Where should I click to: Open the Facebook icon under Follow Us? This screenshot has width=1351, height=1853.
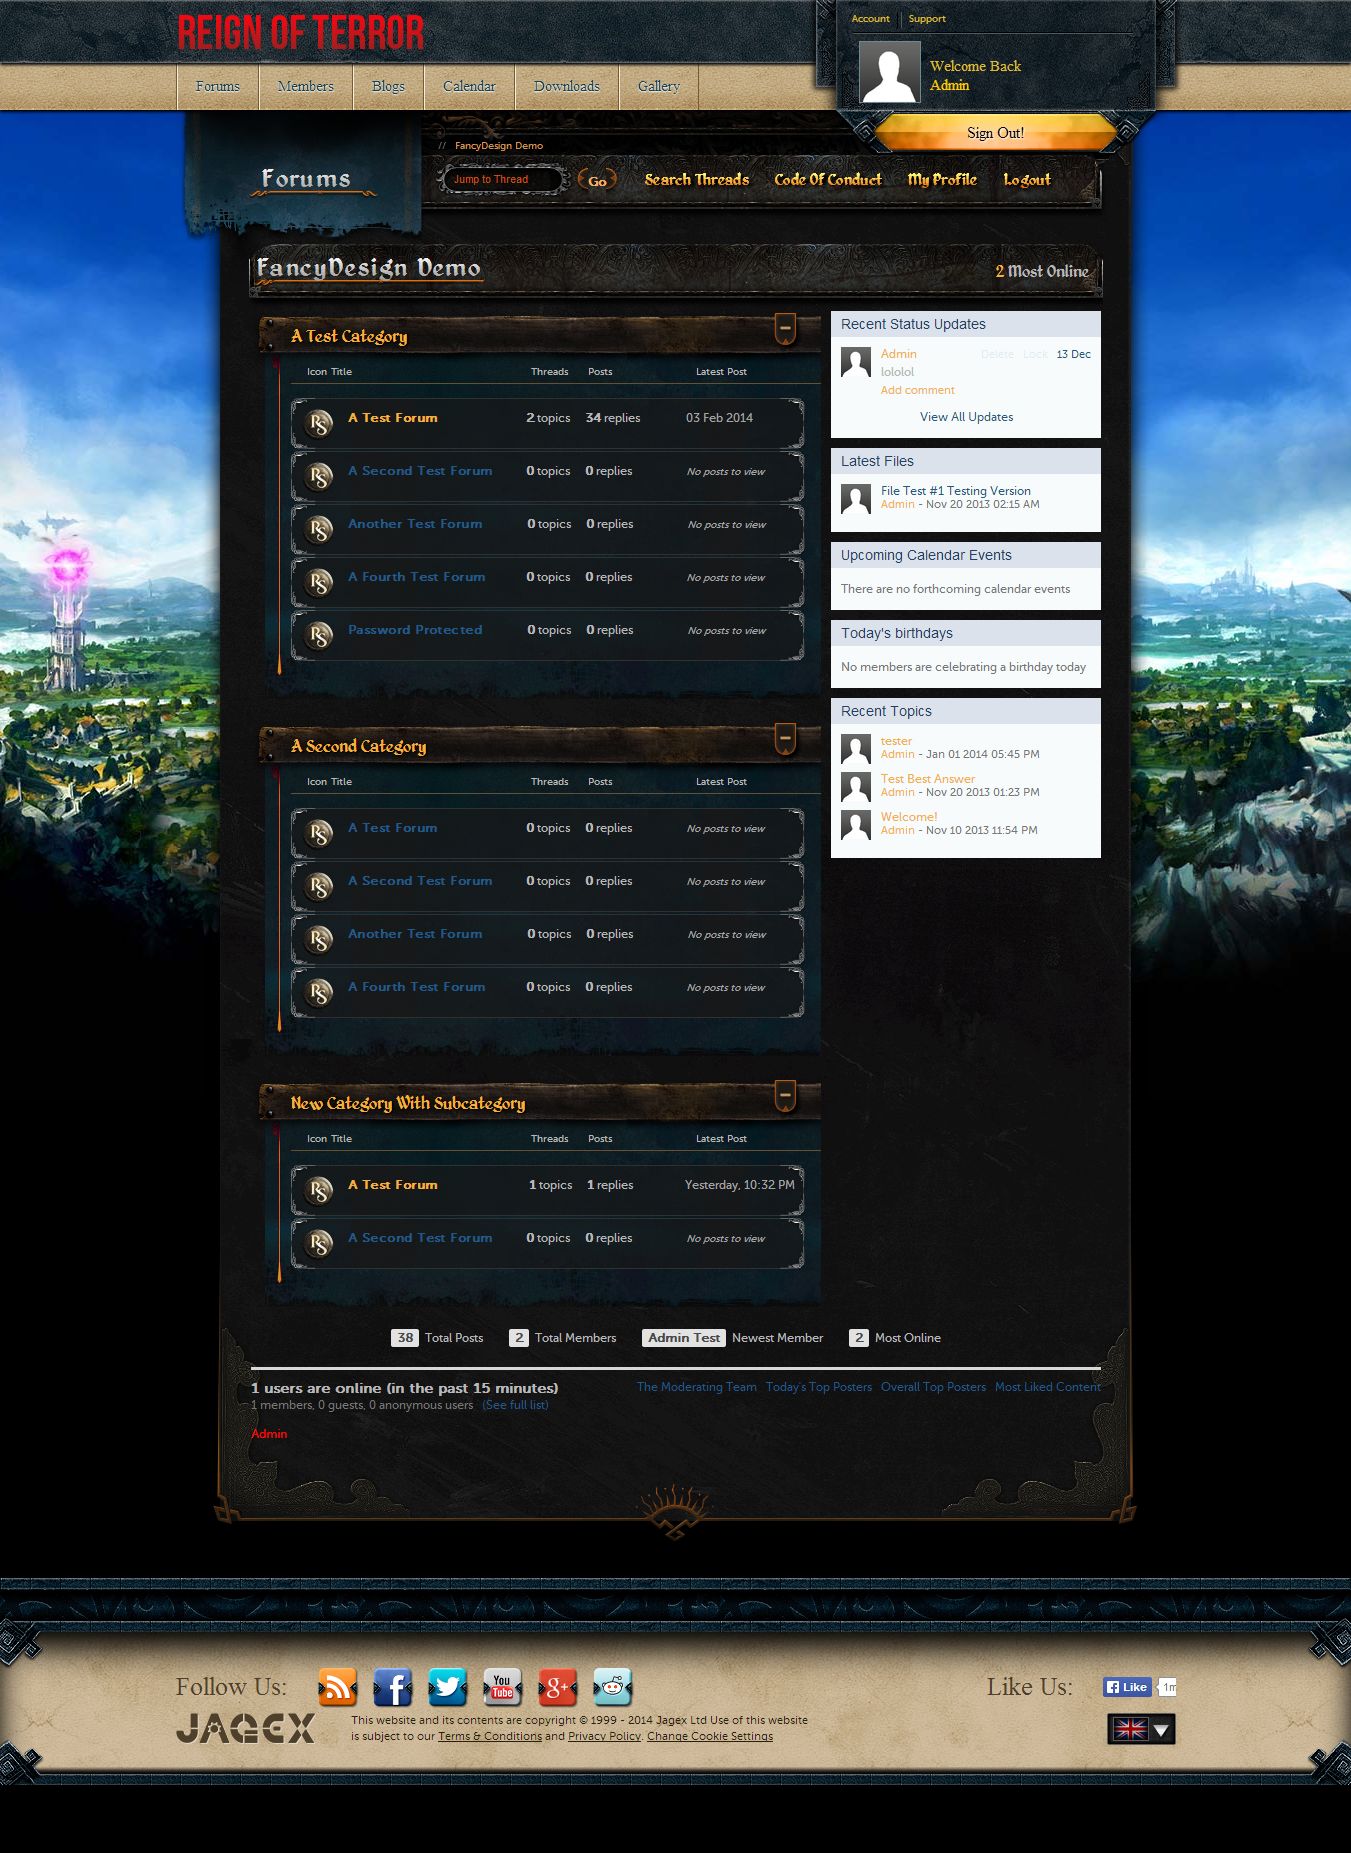393,1687
